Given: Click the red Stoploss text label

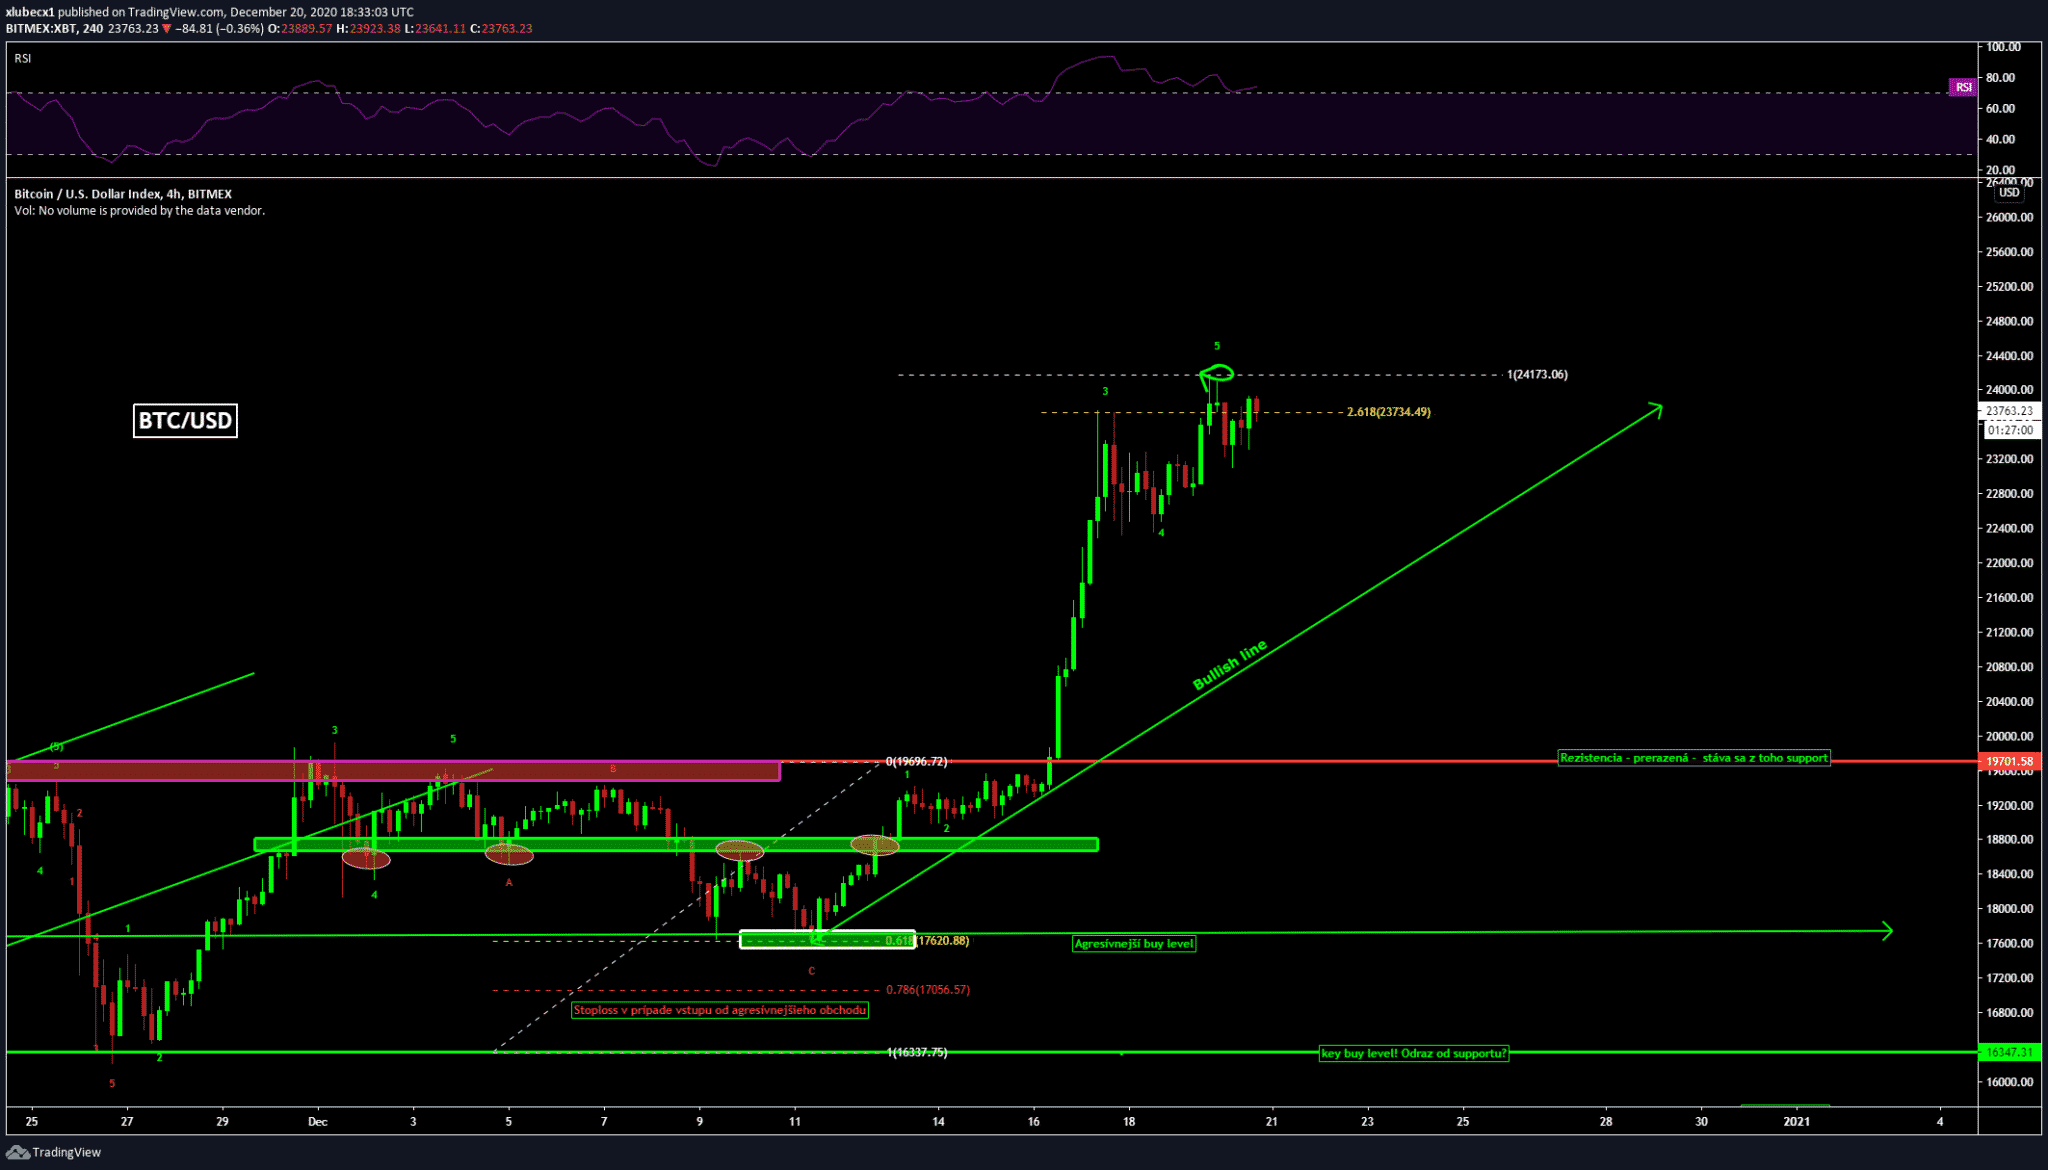Looking at the screenshot, I should (719, 1010).
